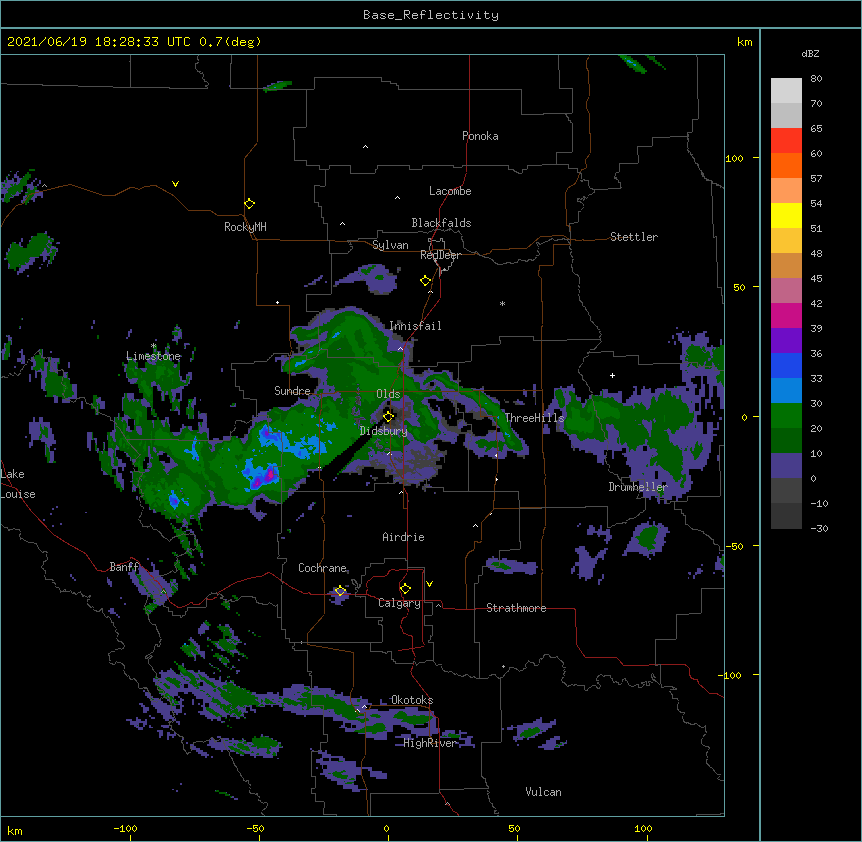Select the Lacombe label on map

(450, 191)
